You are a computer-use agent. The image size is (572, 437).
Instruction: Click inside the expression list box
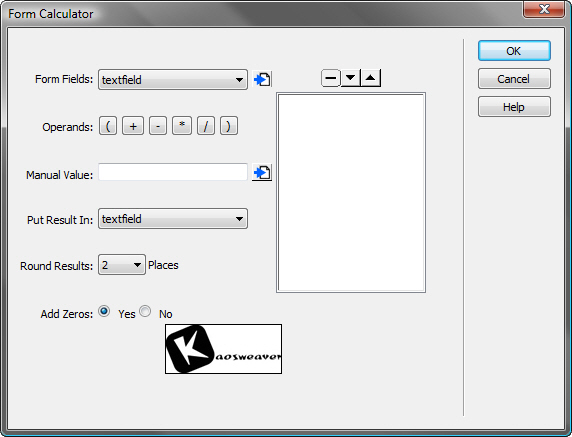[x=351, y=193]
